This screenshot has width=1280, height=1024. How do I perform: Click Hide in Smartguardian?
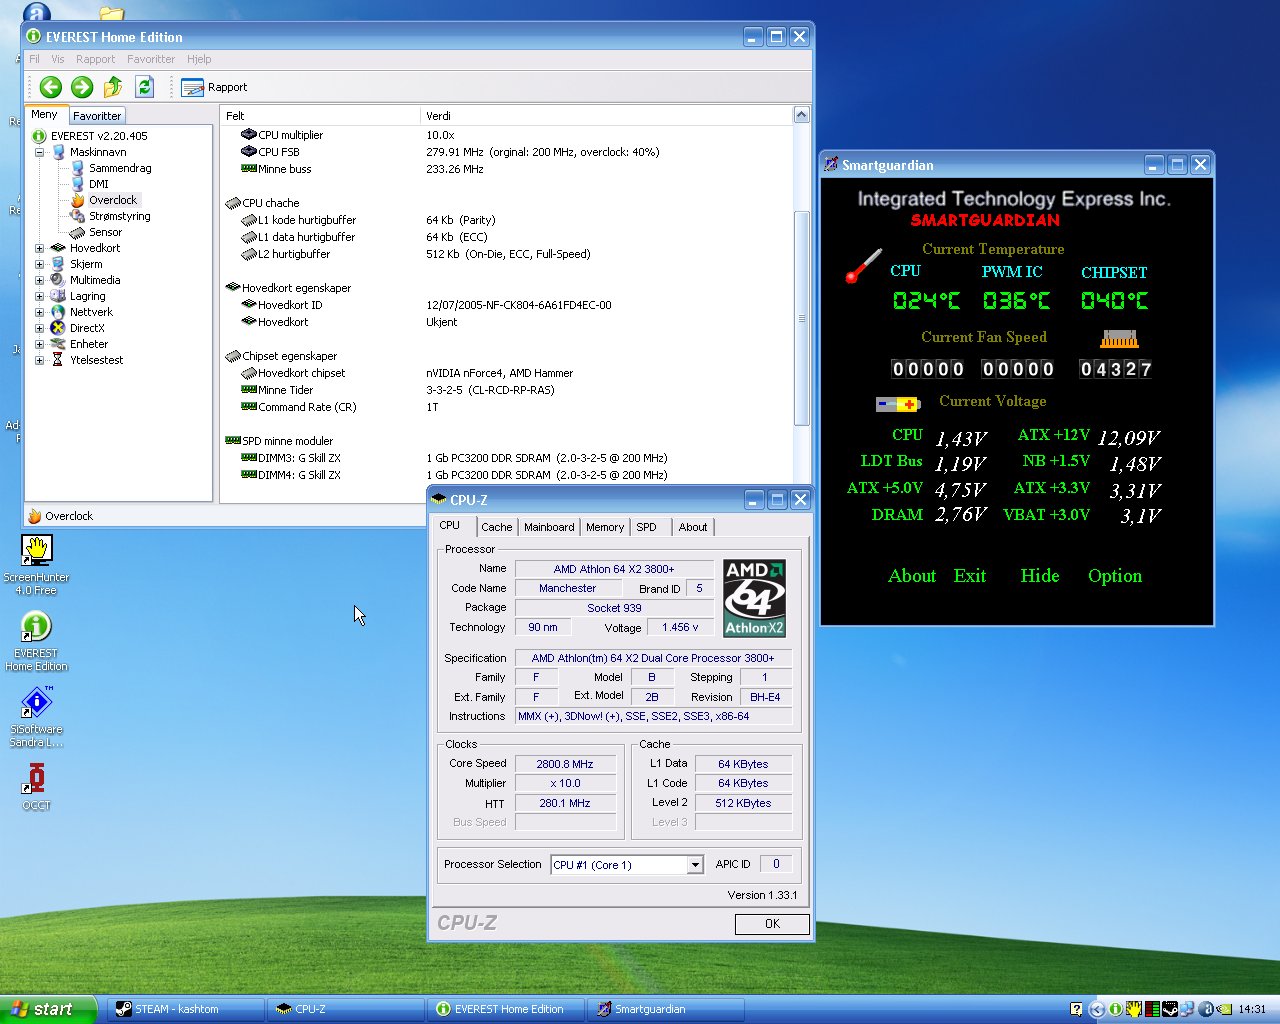(x=1040, y=576)
